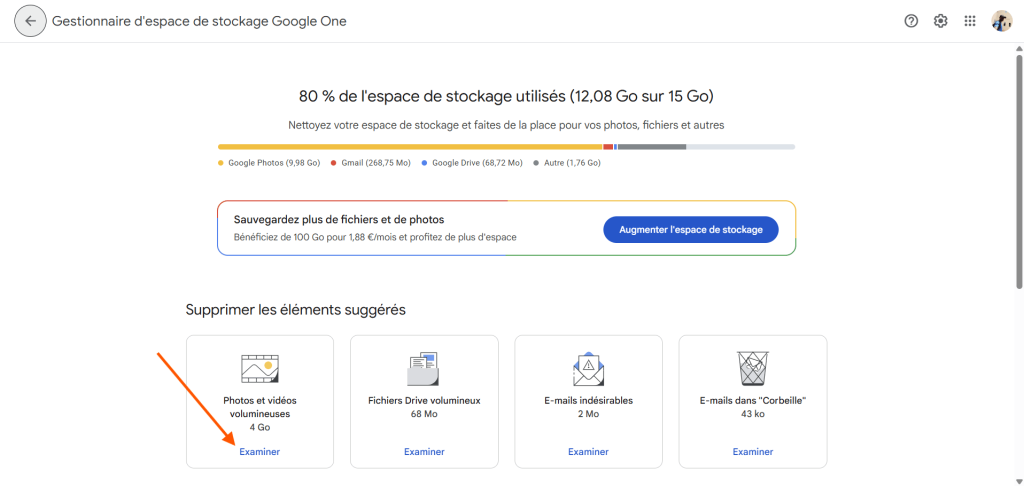
Task: Go back with the arrow button
Action: (x=30, y=21)
